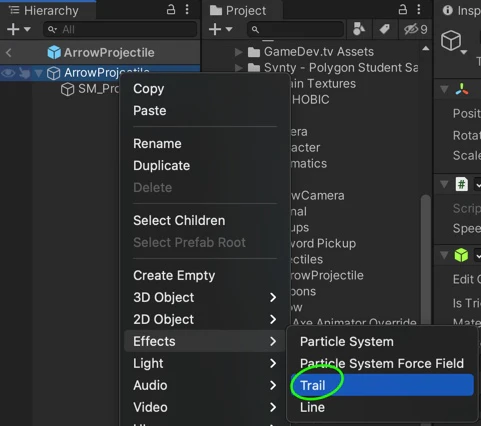Choose Duplicate from the context menu

[x=162, y=166]
